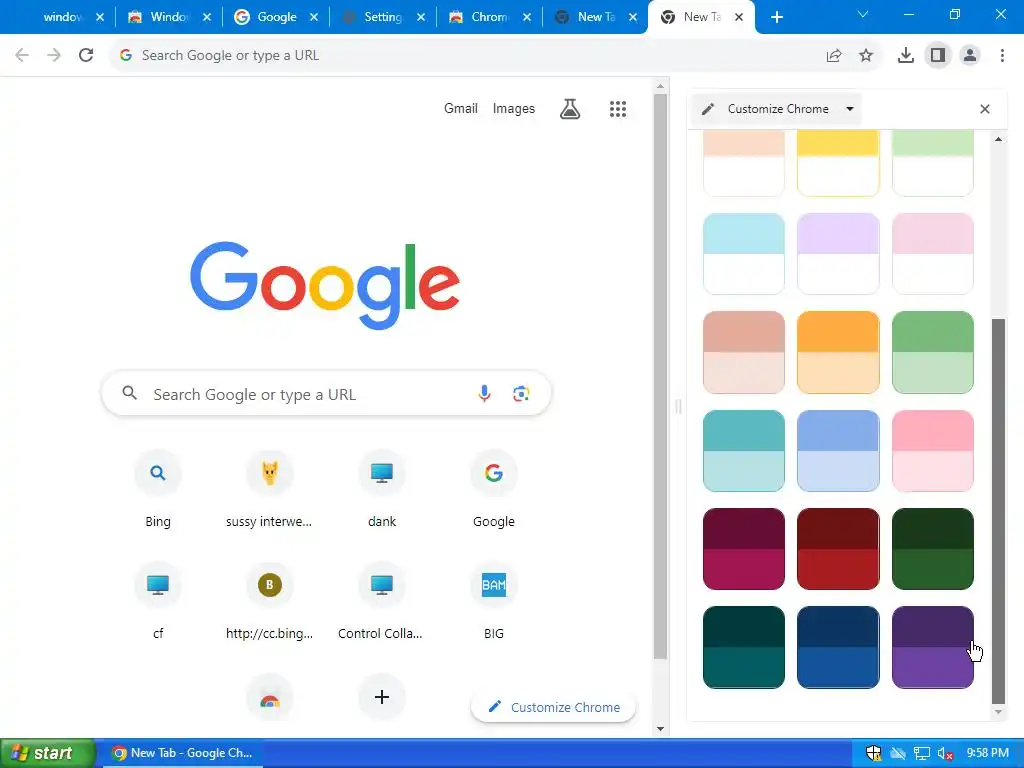Switch to the 'Windo' tab
1024x768 pixels.
(168, 17)
